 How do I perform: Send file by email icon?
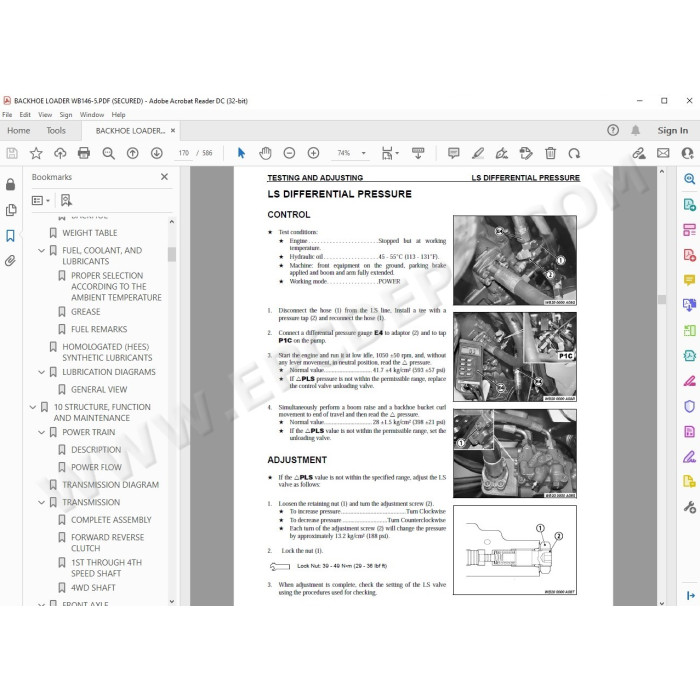pyautogui.click(x=663, y=153)
